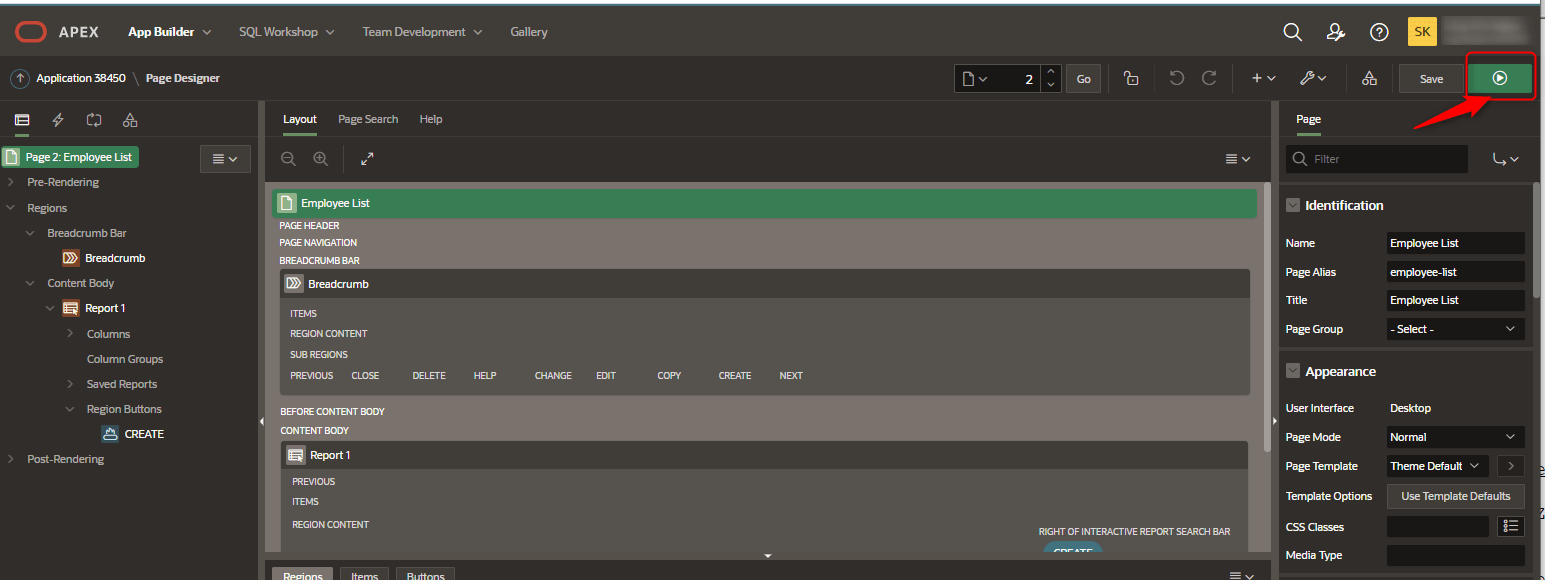Click the Undo icon in toolbar
This screenshot has width=1545, height=580.
point(1177,78)
